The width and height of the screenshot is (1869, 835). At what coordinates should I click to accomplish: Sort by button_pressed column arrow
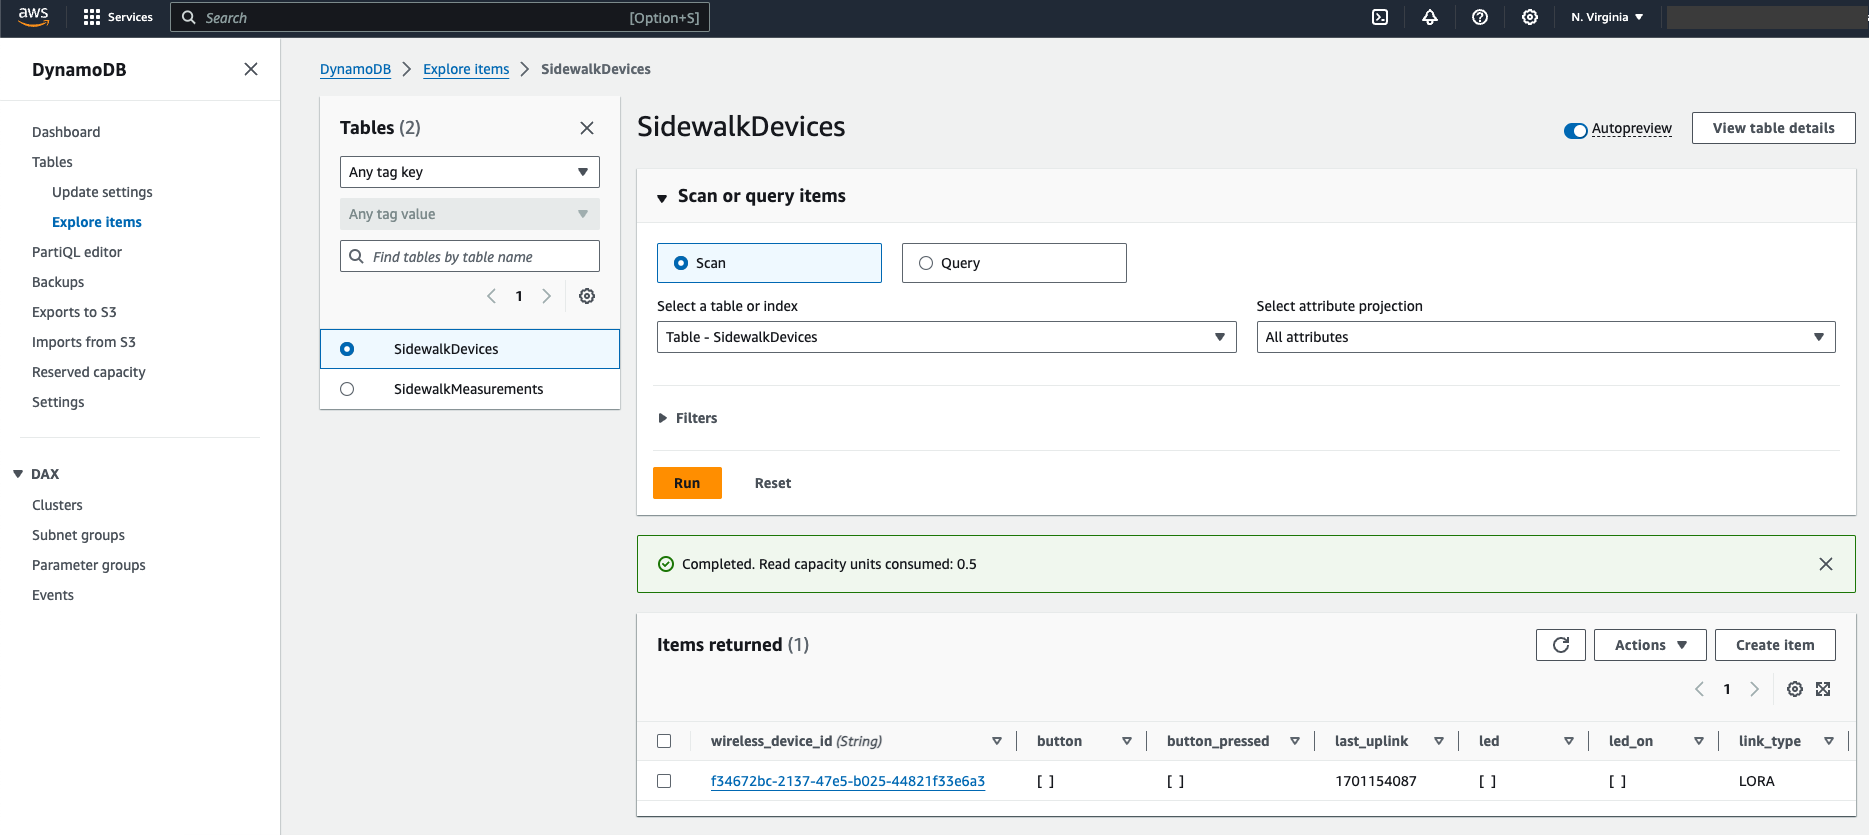point(1295,741)
